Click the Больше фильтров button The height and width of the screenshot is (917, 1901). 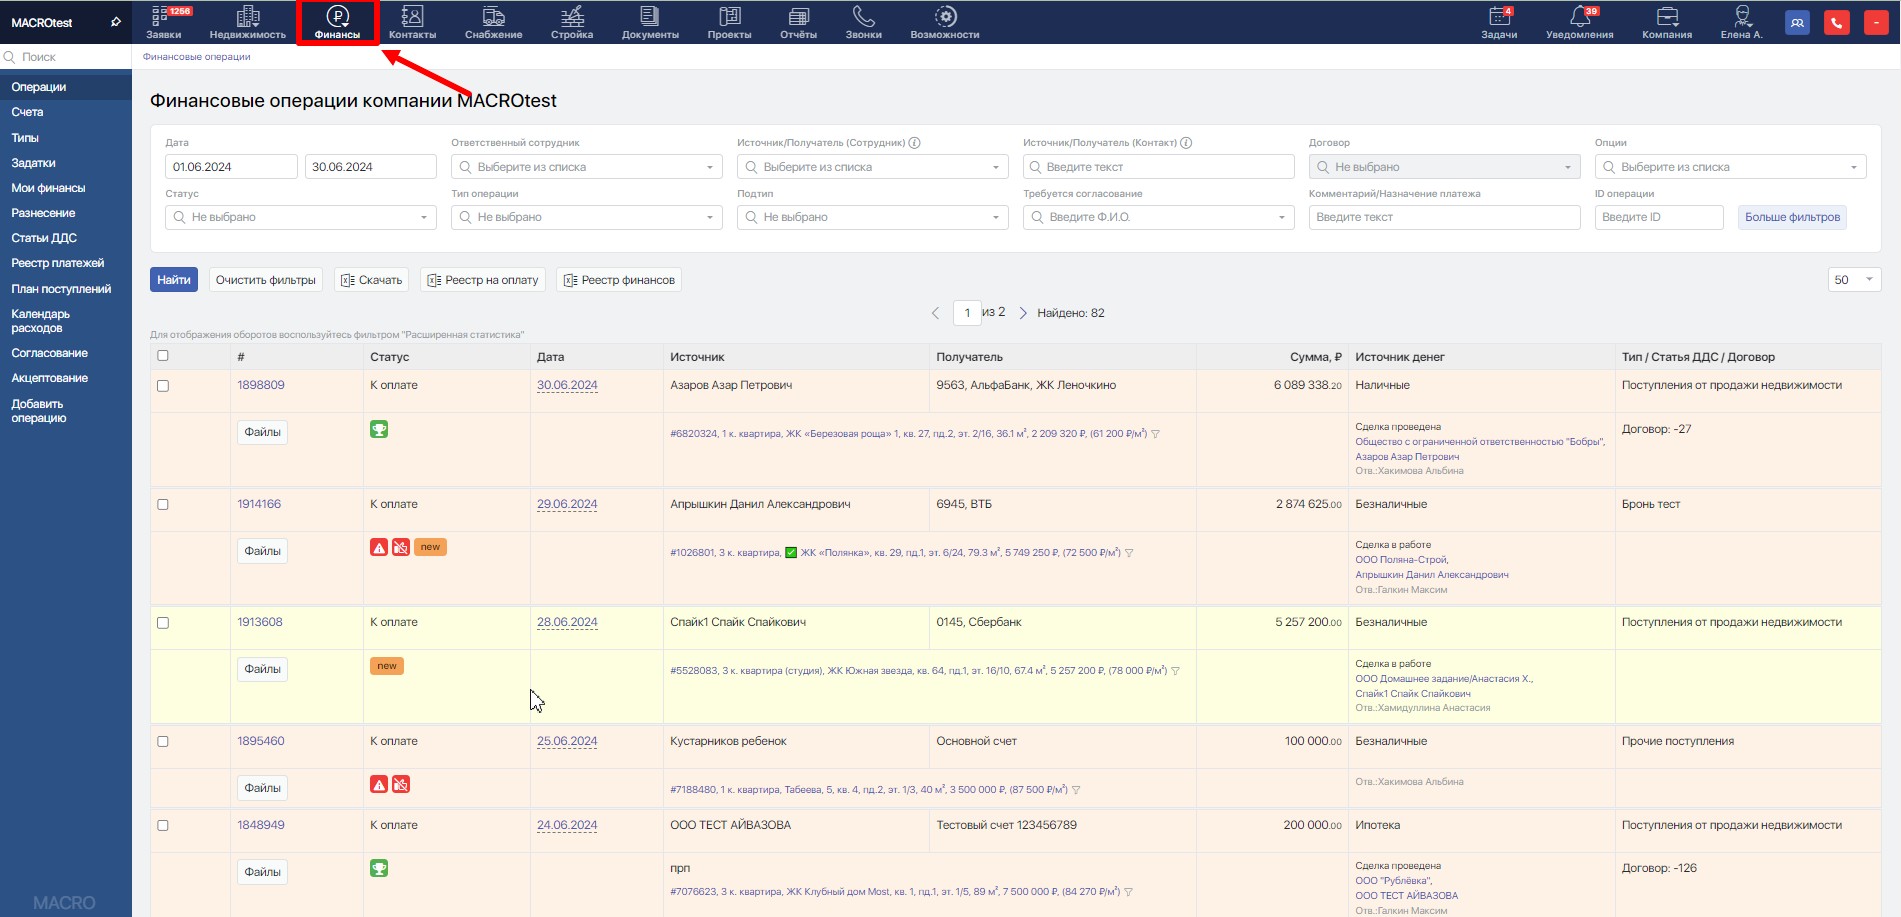click(1792, 217)
